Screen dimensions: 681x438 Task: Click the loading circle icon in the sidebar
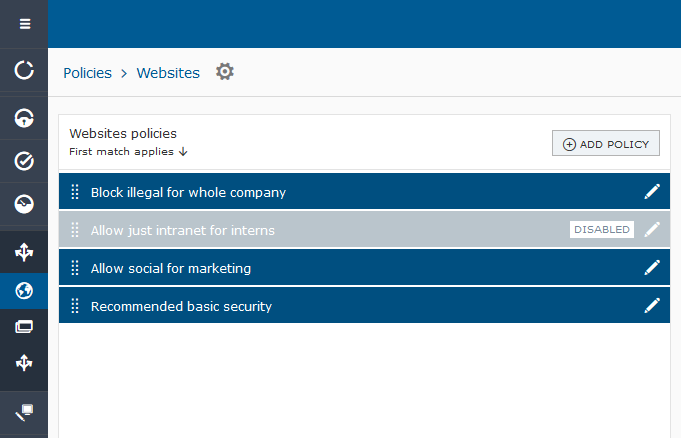pyautogui.click(x=24, y=70)
